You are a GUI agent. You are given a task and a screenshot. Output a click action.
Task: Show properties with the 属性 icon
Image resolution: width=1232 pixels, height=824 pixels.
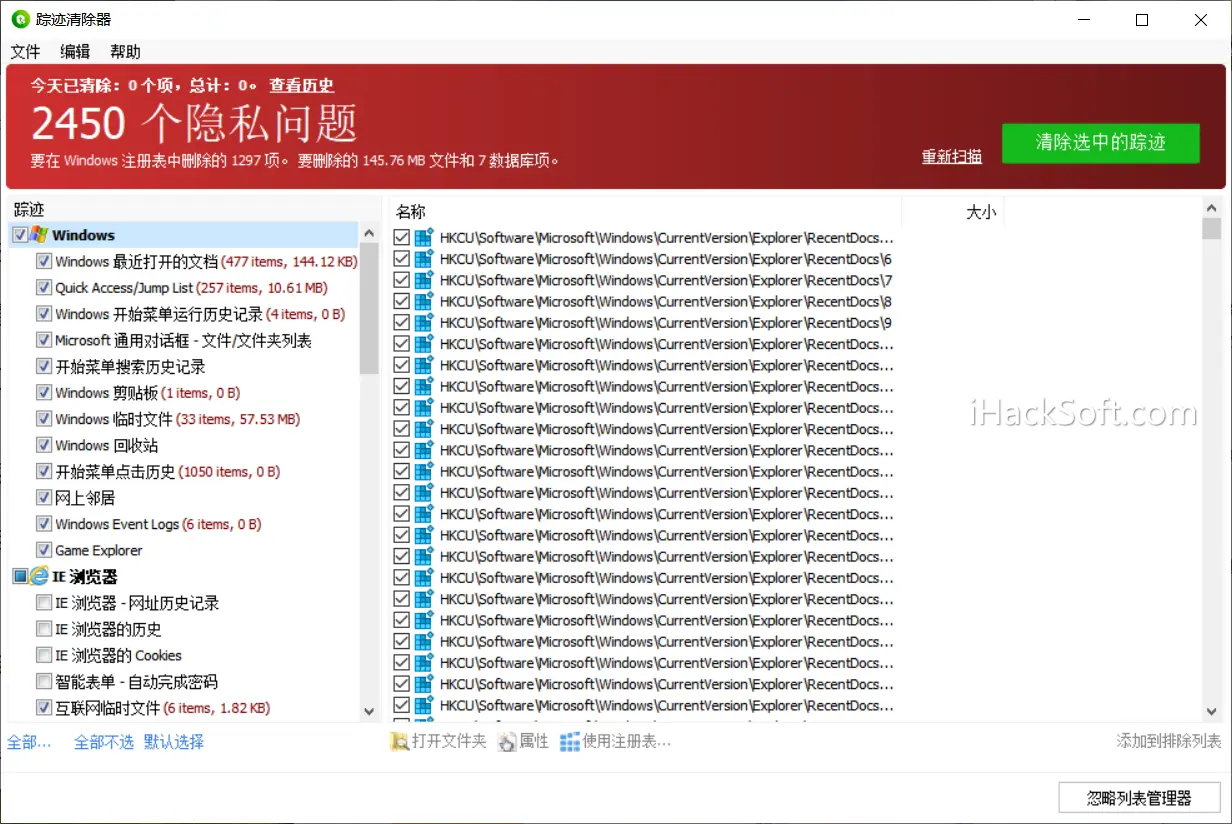(x=507, y=742)
